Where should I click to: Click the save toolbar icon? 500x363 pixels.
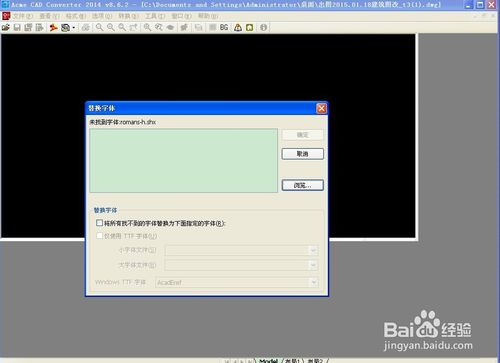click(x=17, y=27)
